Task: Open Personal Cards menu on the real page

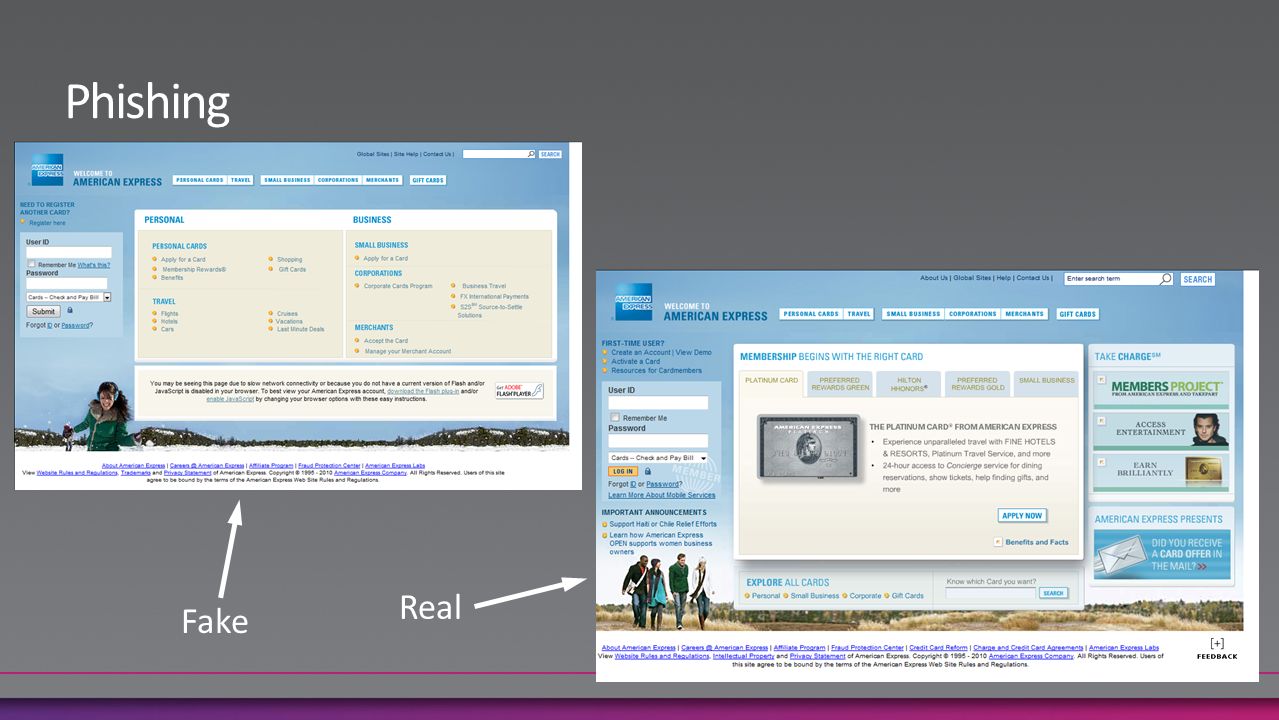Action: point(811,314)
